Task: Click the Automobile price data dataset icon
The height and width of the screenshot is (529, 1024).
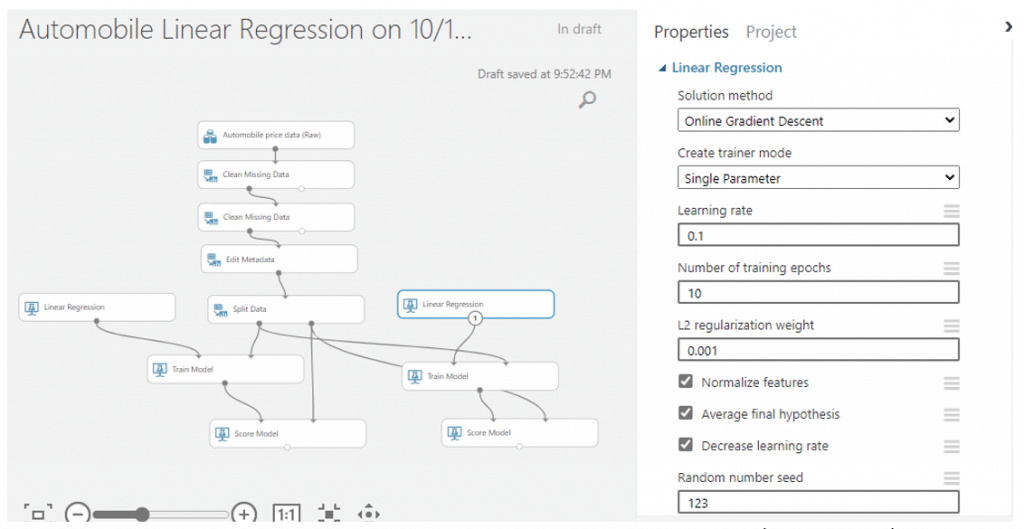Action: tap(210, 136)
